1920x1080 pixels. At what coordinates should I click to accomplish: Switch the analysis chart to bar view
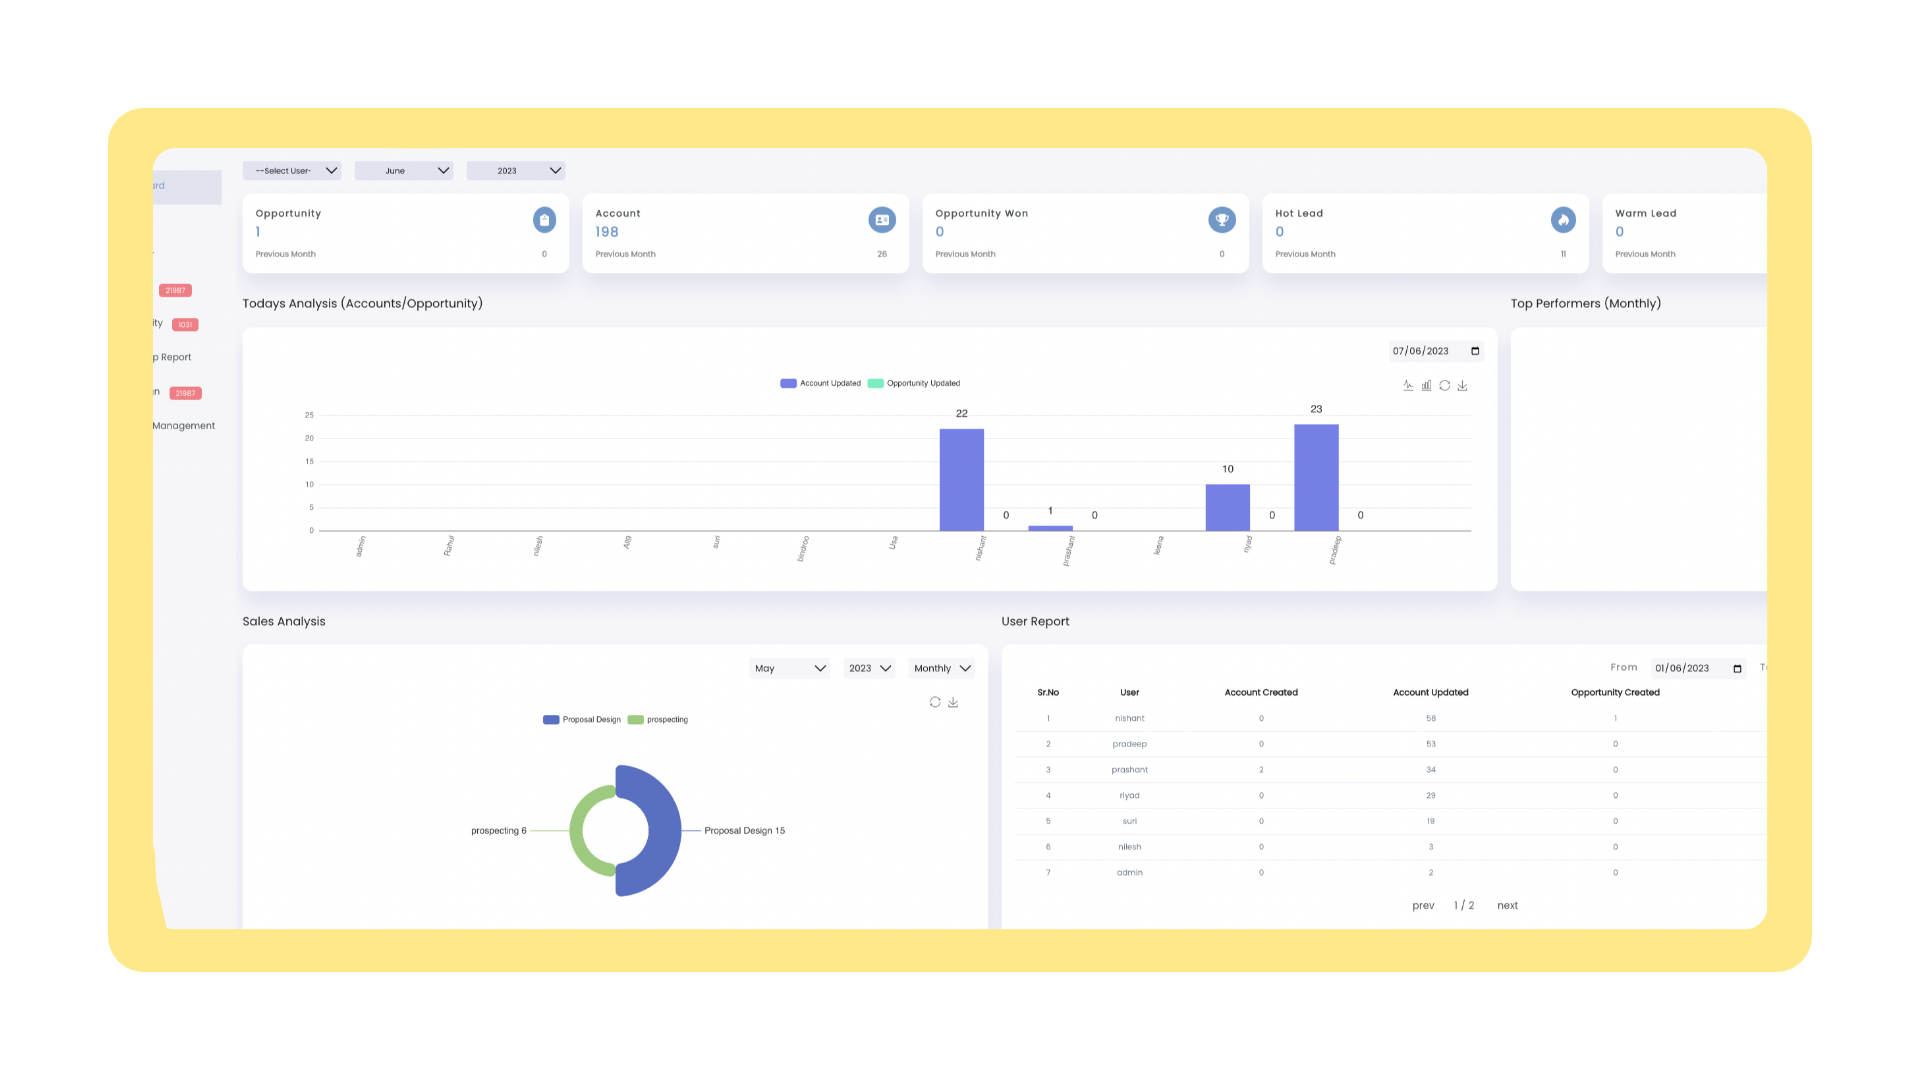[1425, 385]
